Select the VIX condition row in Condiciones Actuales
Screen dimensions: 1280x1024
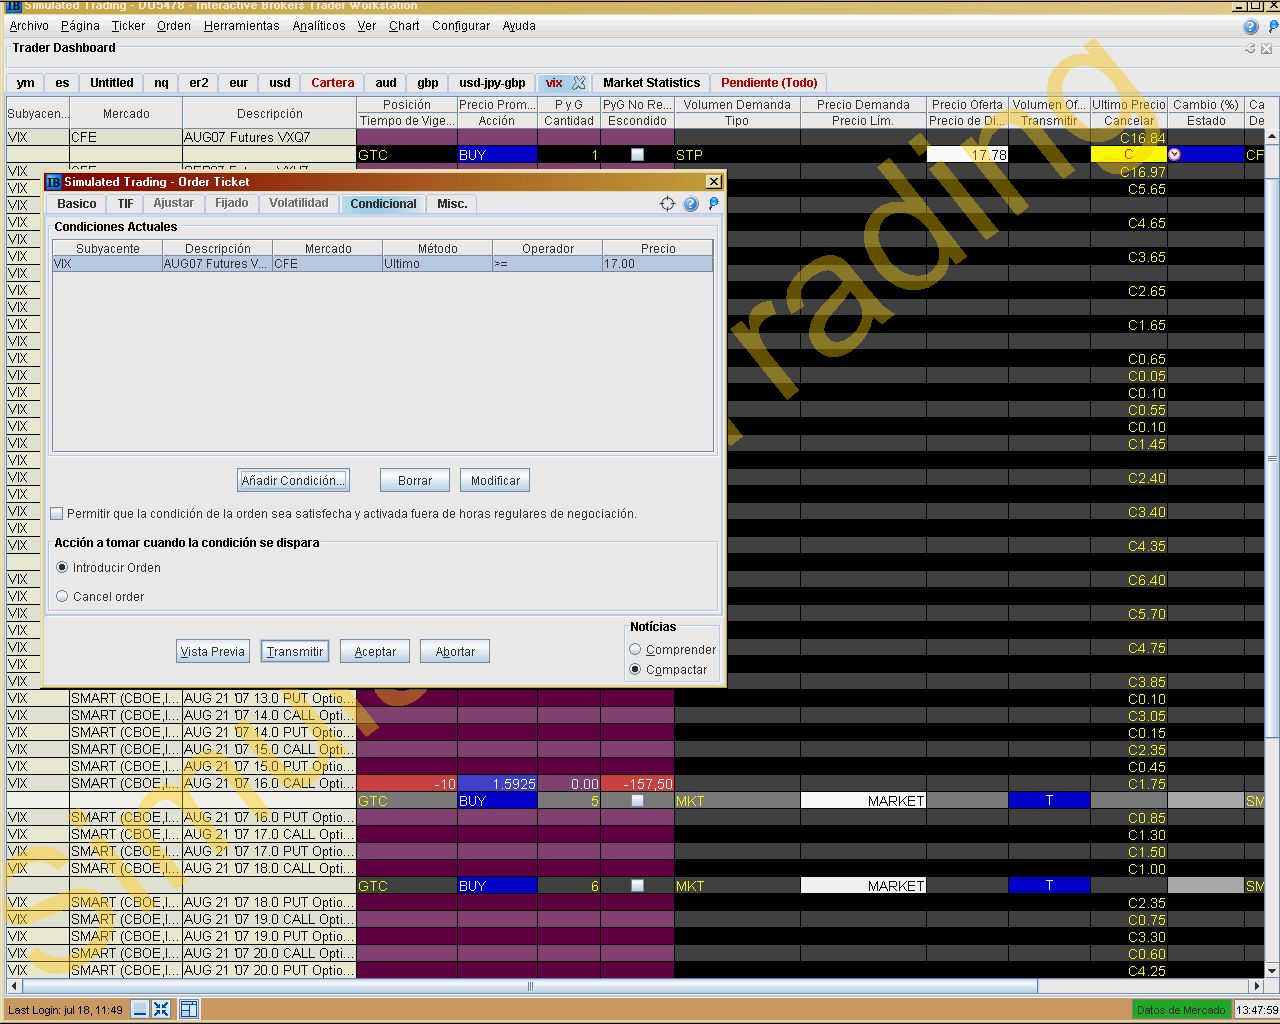coord(383,264)
